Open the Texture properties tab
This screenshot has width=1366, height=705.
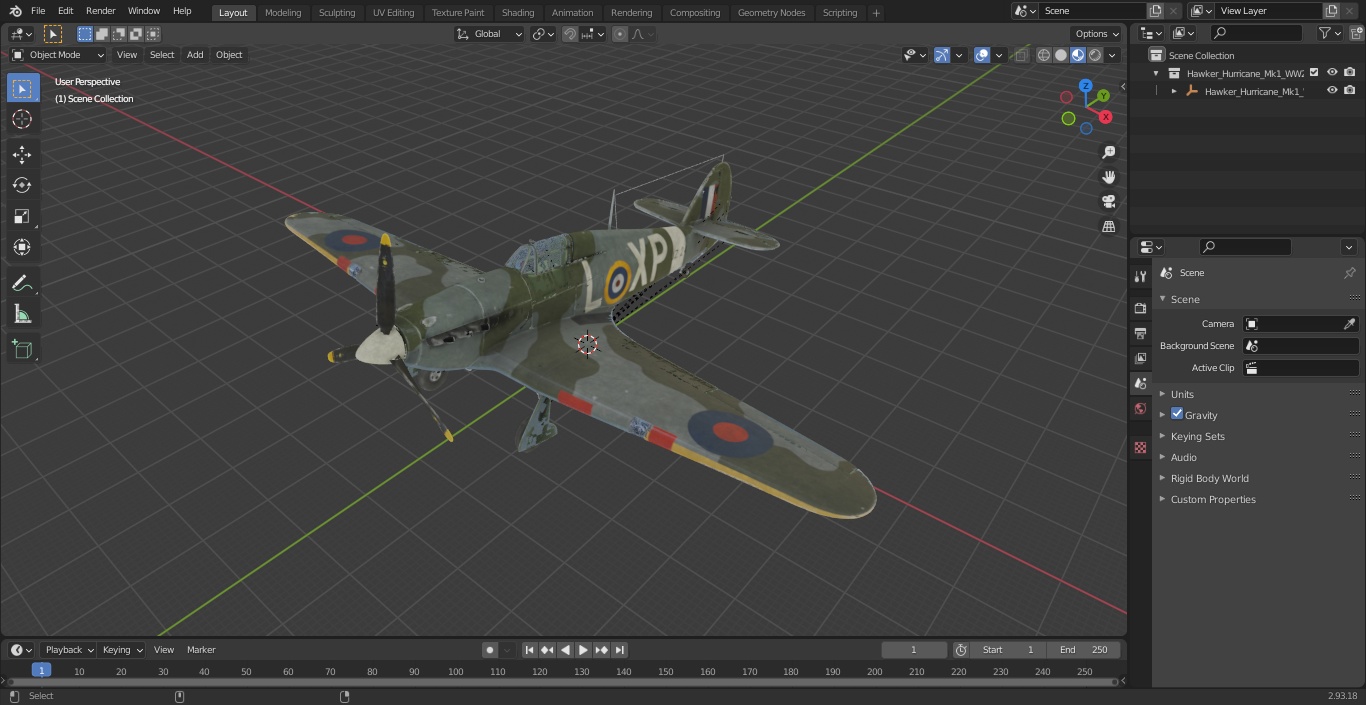pos(1140,447)
